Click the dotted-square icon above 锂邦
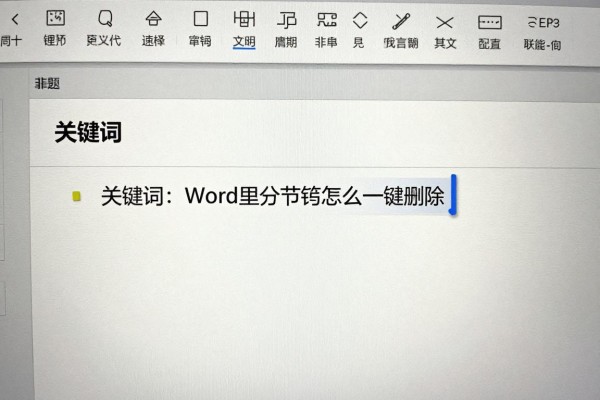This screenshot has height=400, width=600. point(55,18)
